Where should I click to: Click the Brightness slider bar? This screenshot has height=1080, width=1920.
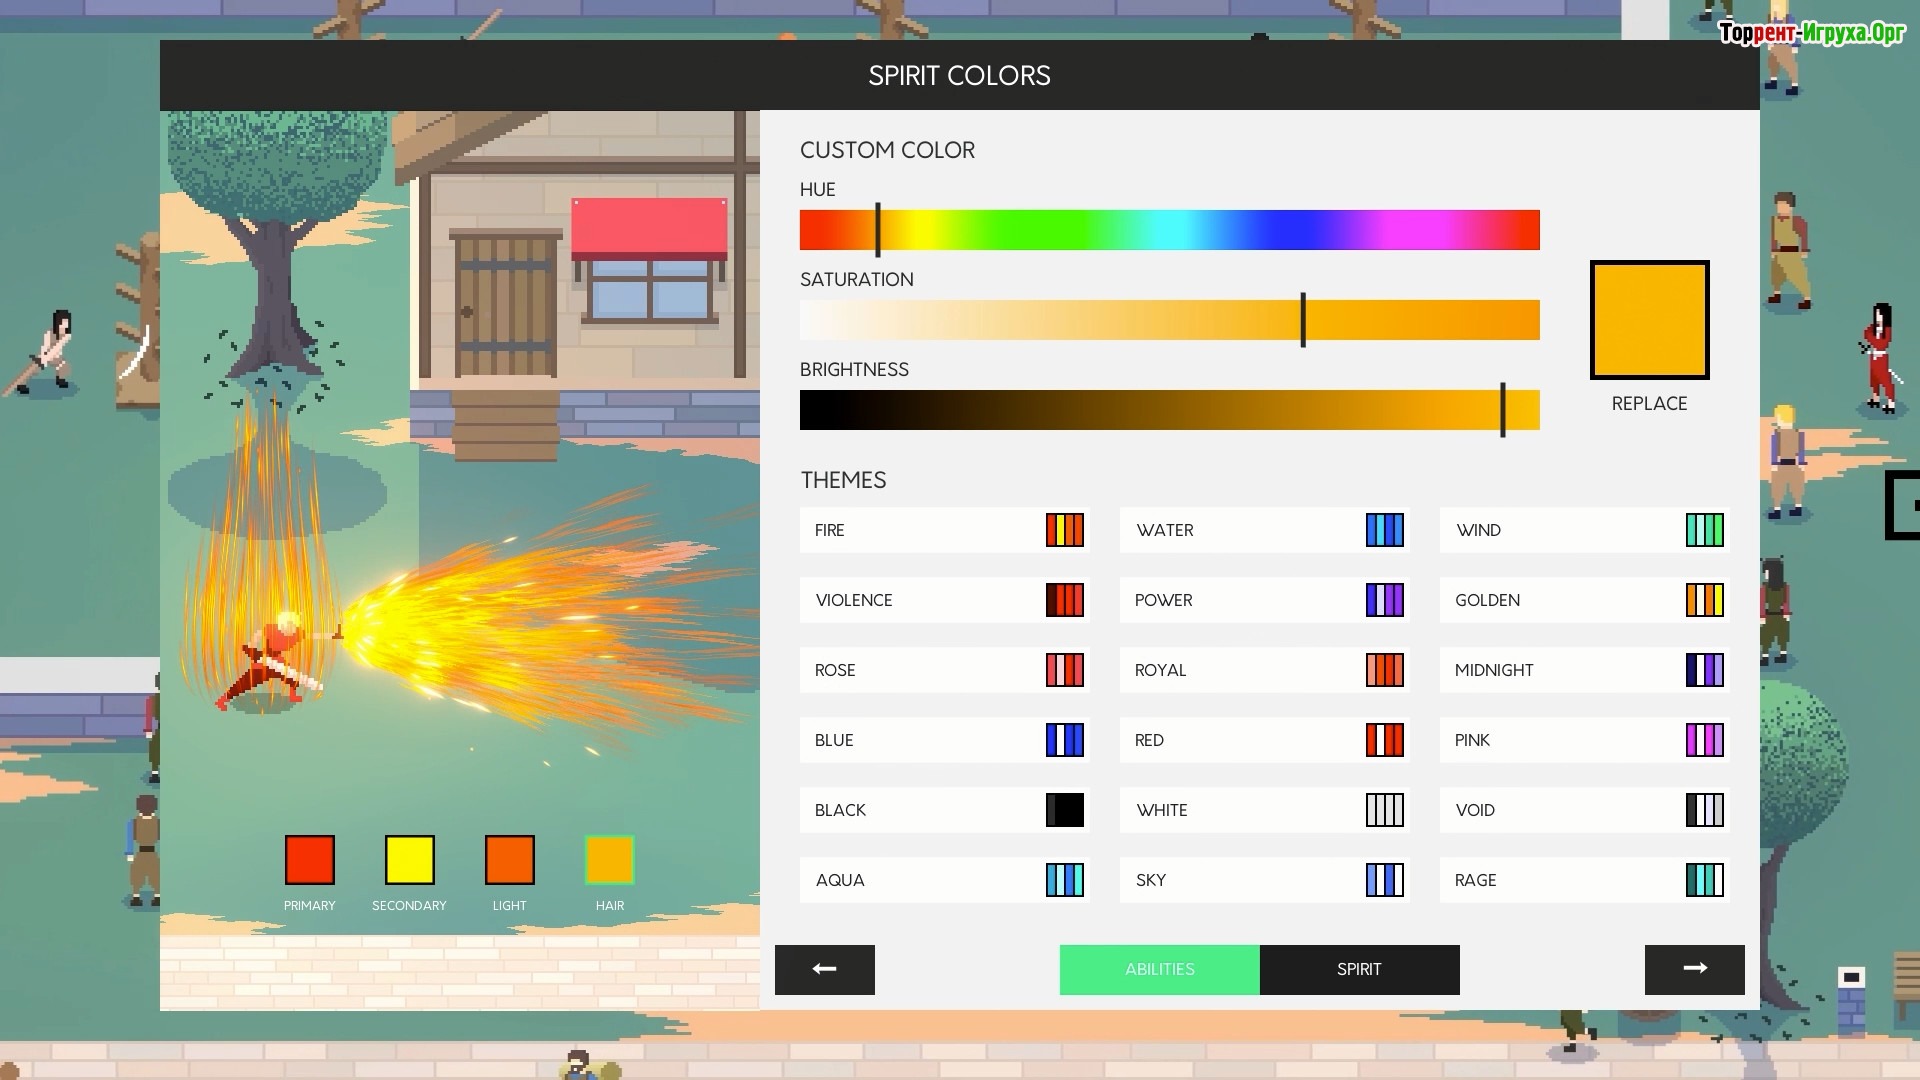[x=1169, y=410]
